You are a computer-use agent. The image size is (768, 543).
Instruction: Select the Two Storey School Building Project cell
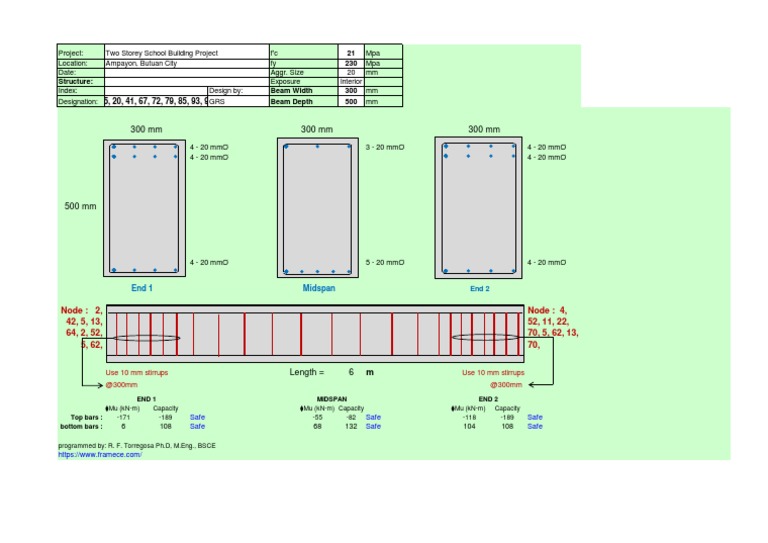187,52
